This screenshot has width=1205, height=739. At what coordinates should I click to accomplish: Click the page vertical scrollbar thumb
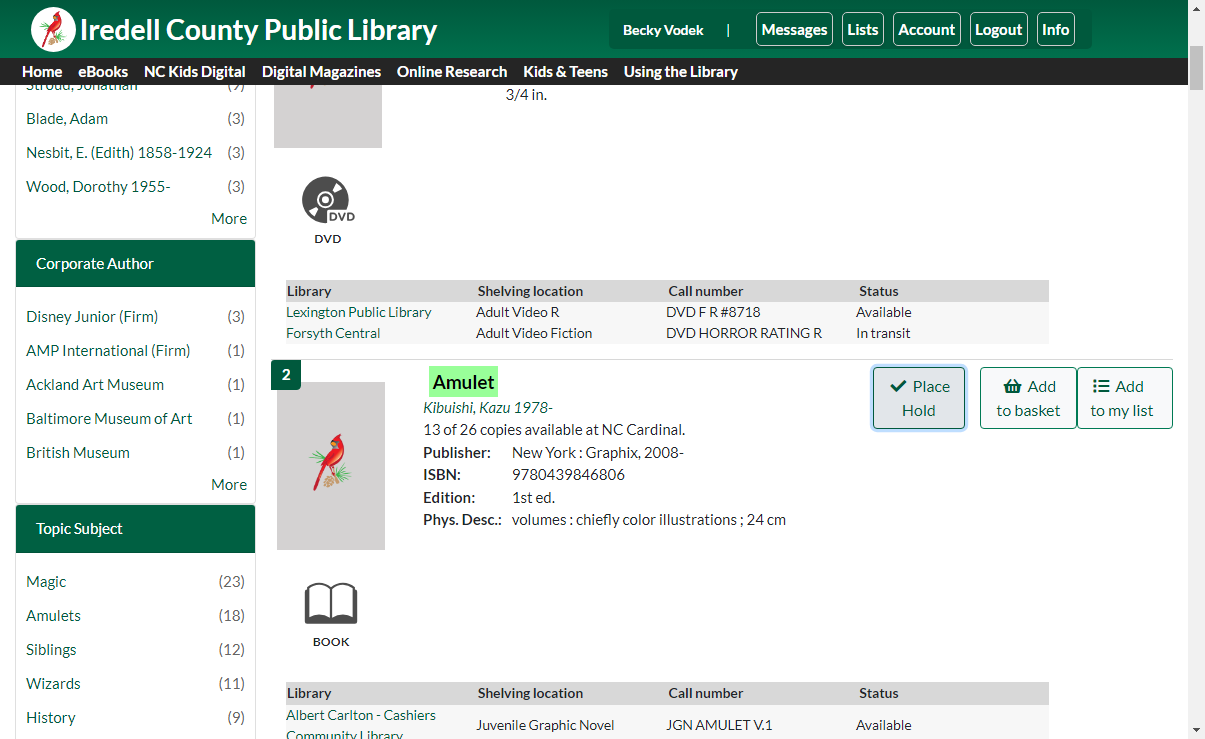1196,67
